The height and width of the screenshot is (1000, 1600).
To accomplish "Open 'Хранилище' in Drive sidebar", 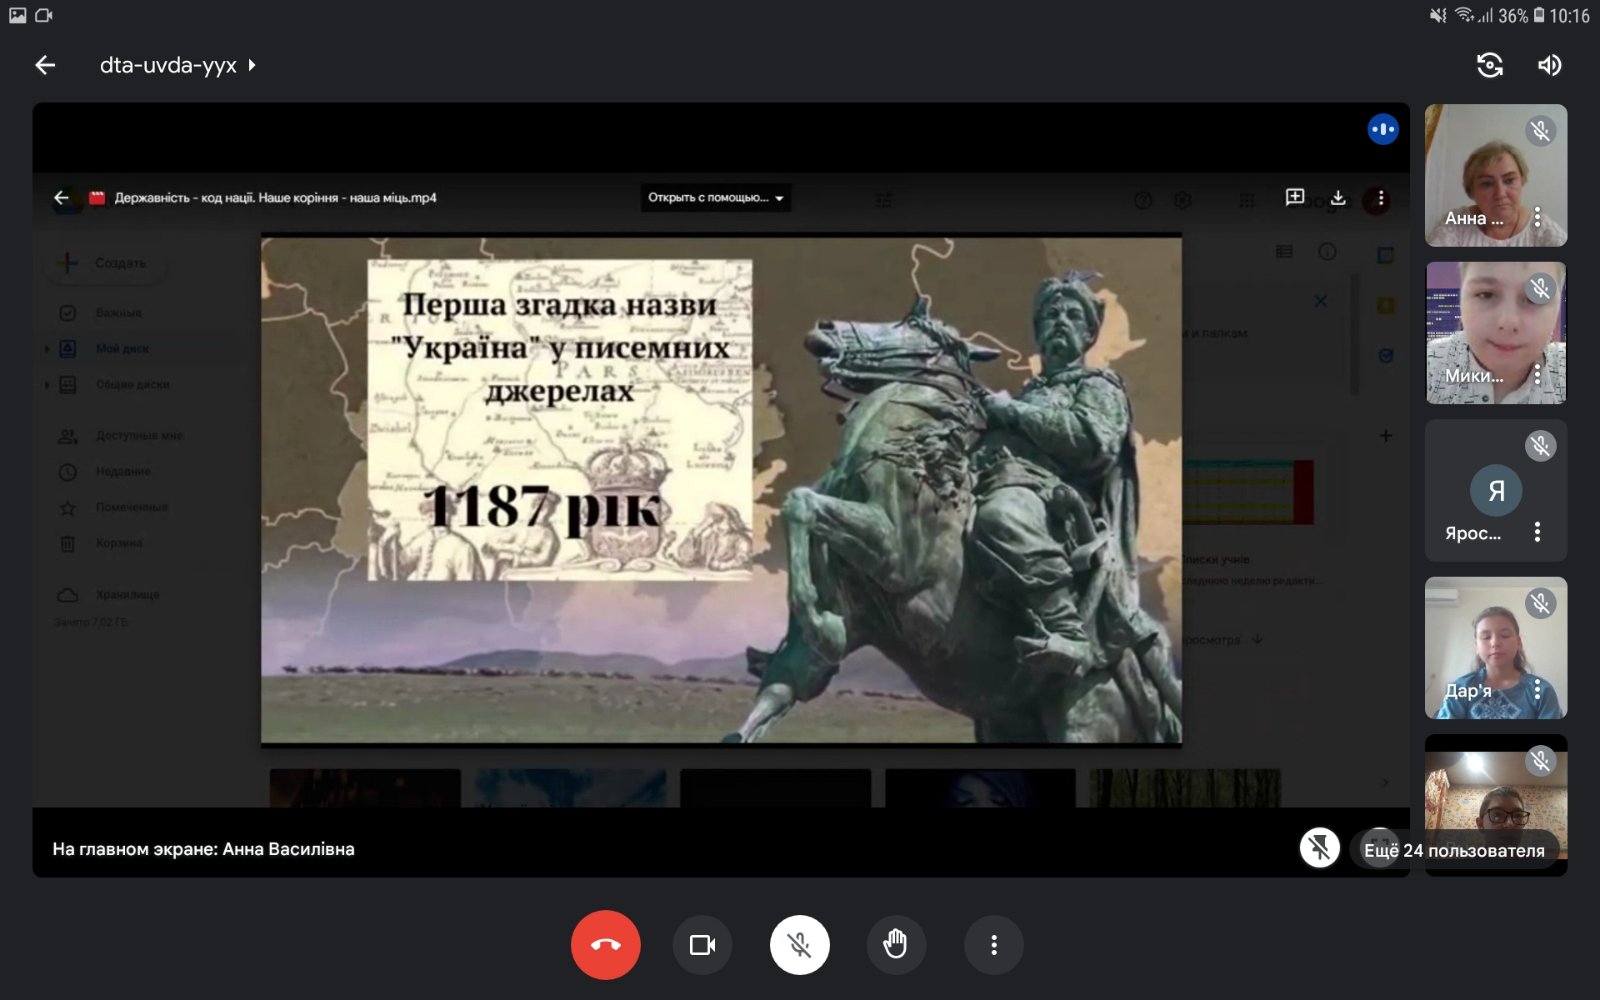I will coord(127,594).
